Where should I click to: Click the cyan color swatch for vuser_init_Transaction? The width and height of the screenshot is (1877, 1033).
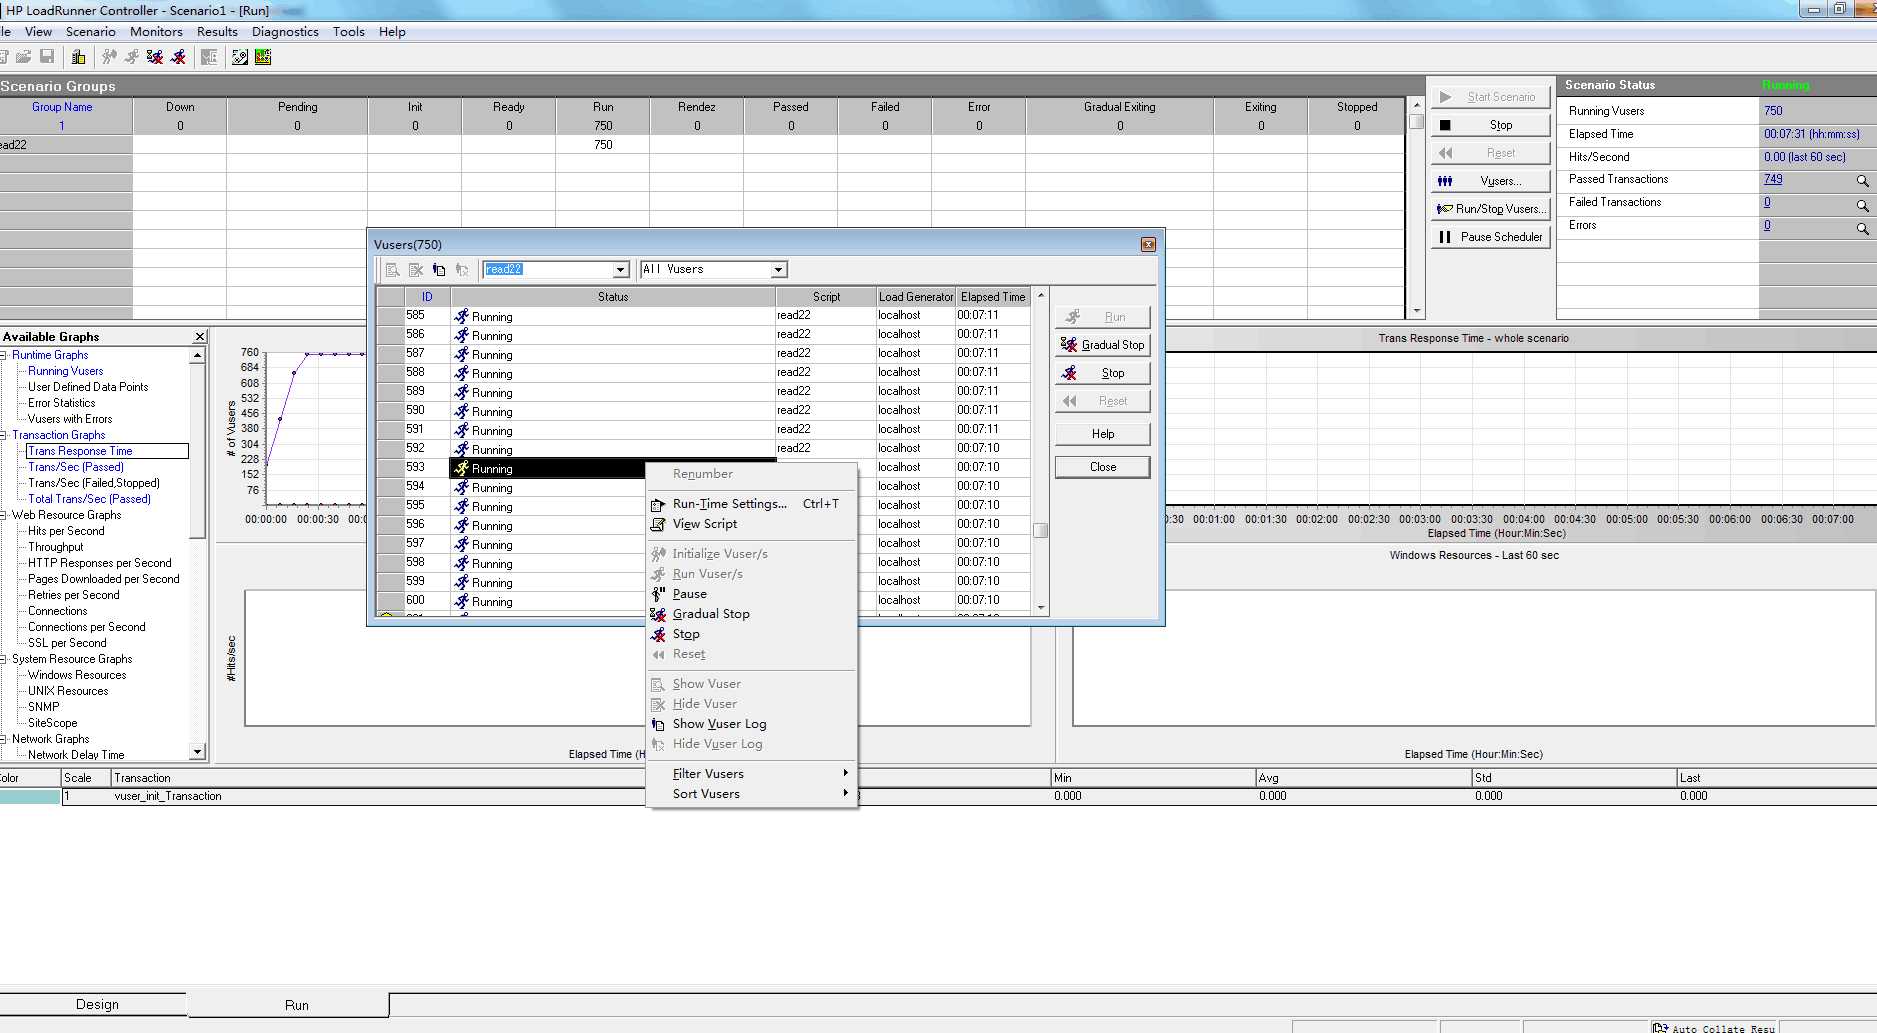30,797
